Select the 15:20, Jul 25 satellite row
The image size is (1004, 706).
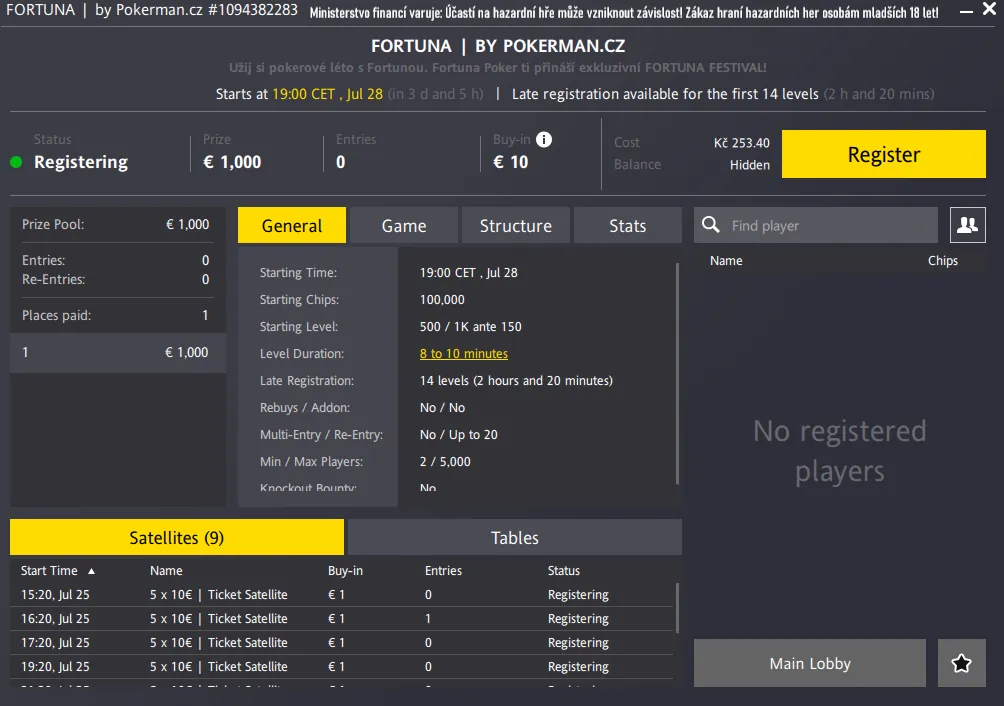[x=342, y=595]
